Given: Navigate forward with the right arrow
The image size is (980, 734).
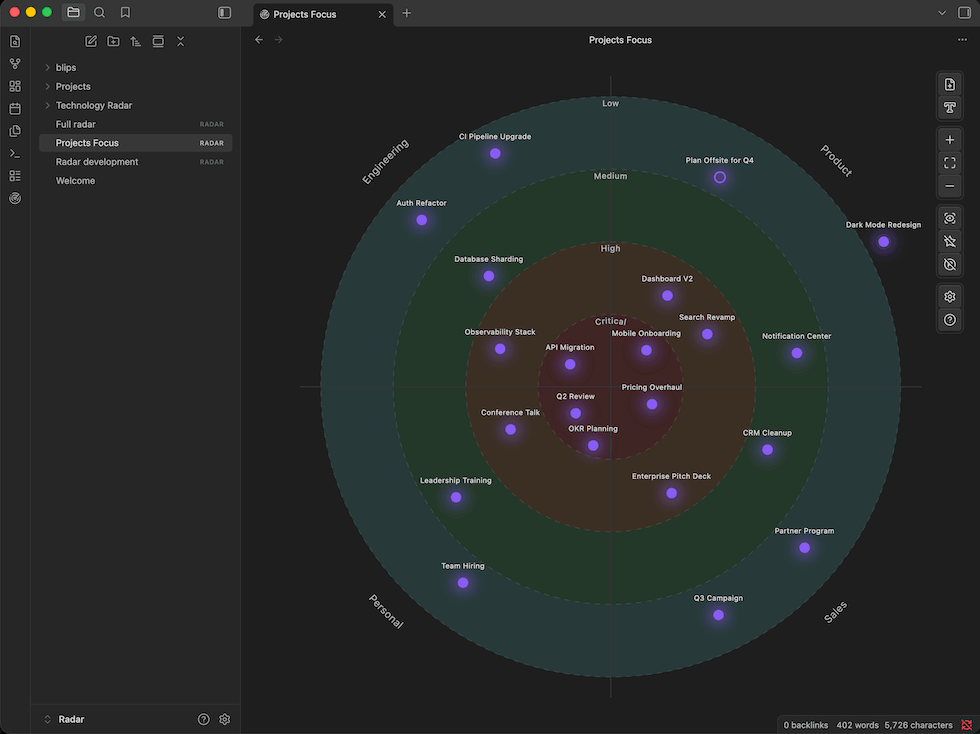Looking at the screenshot, I should point(279,40).
